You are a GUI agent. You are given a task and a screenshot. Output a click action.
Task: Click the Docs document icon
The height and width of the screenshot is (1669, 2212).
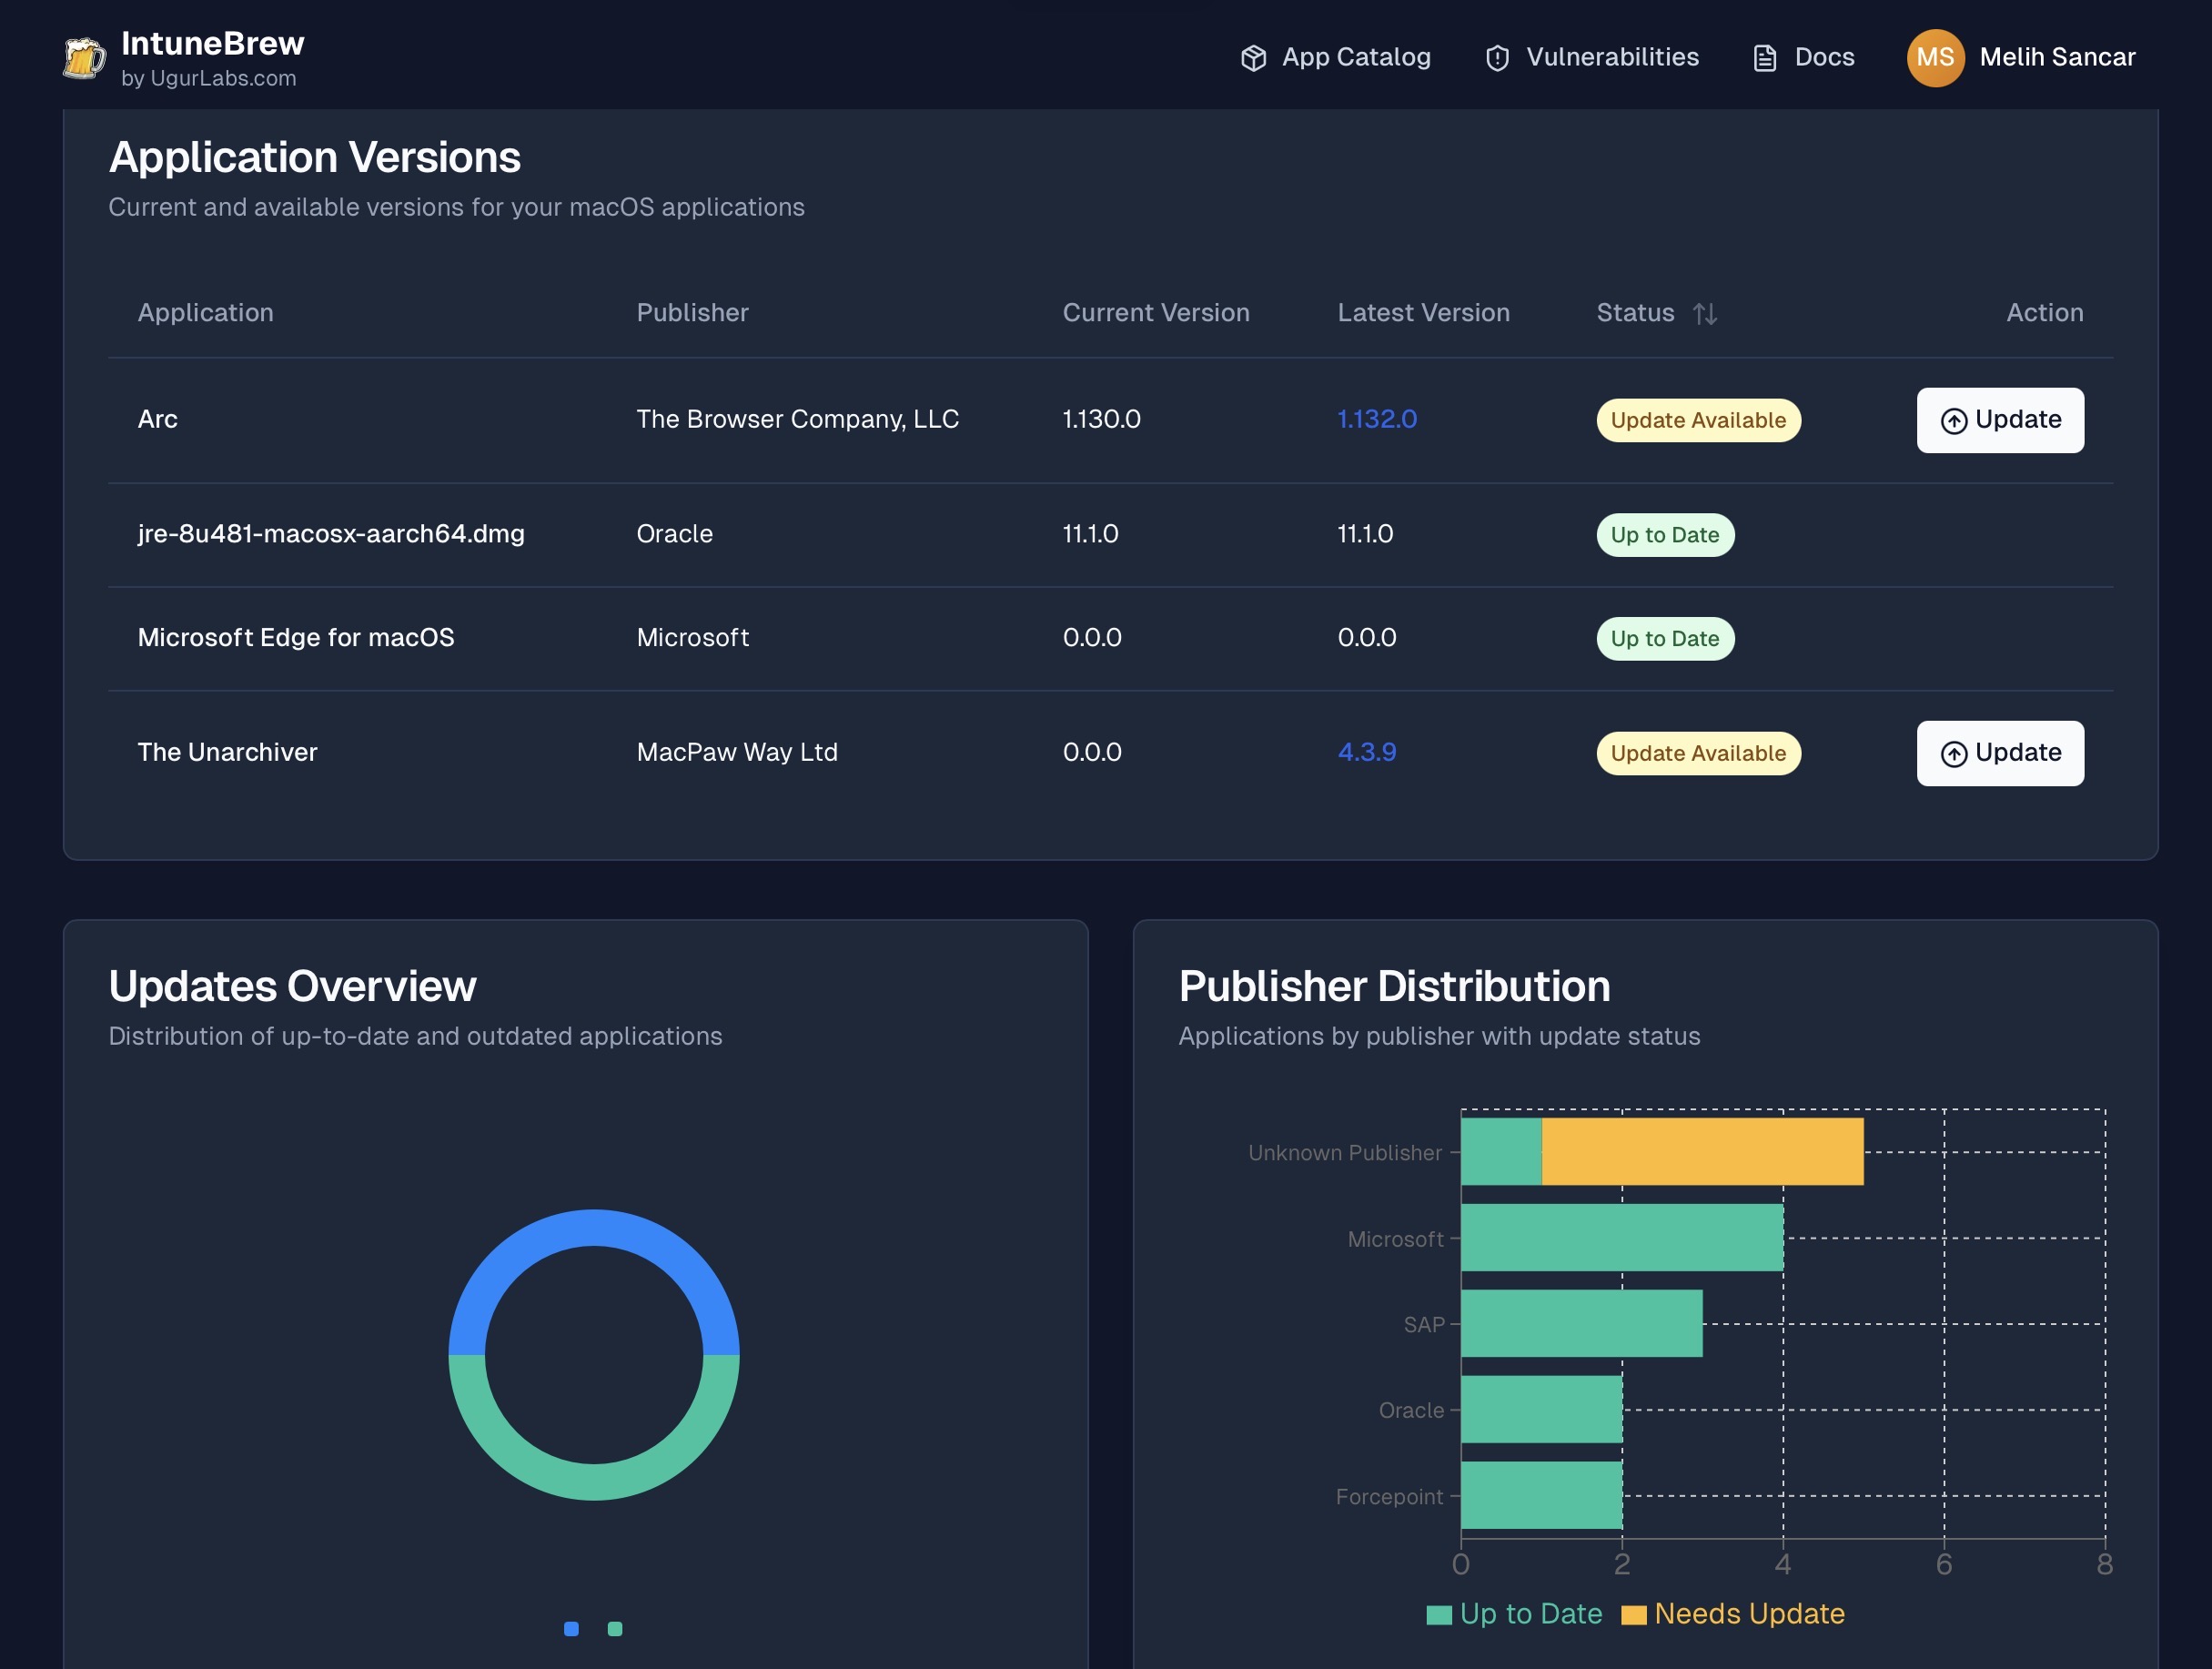[x=1765, y=58]
